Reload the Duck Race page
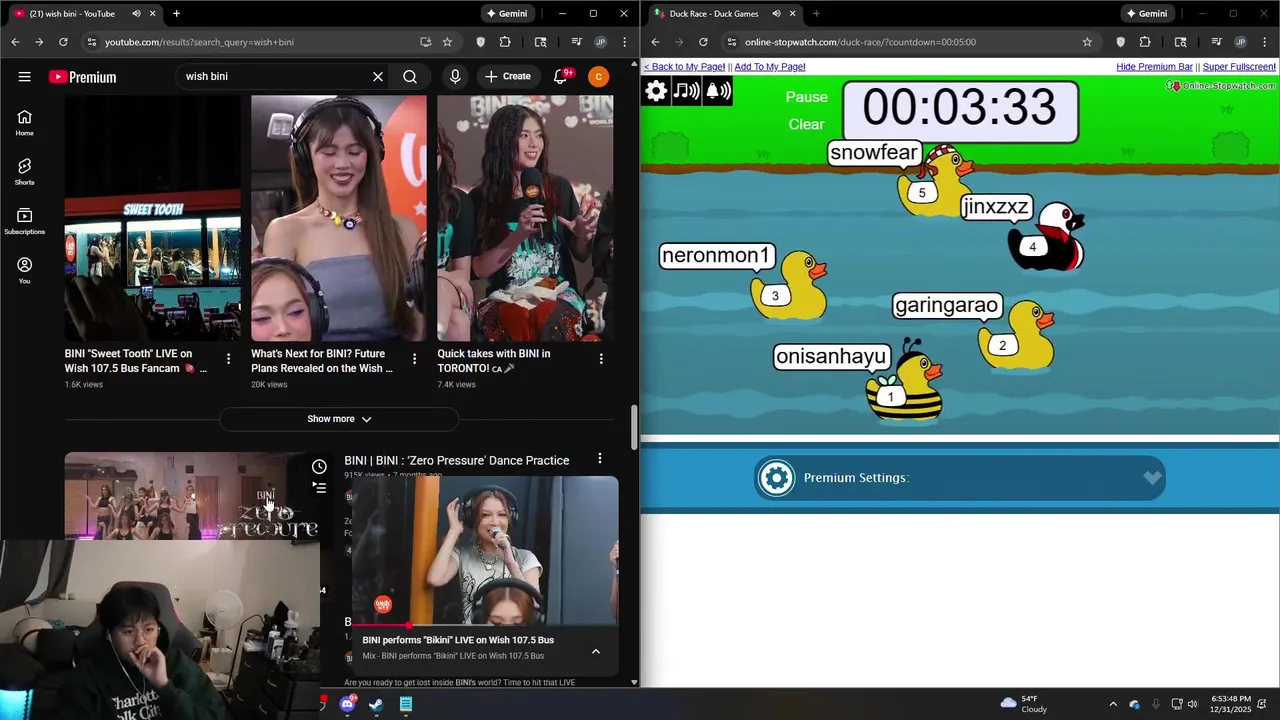The width and height of the screenshot is (1280, 720). click(703, 42)
